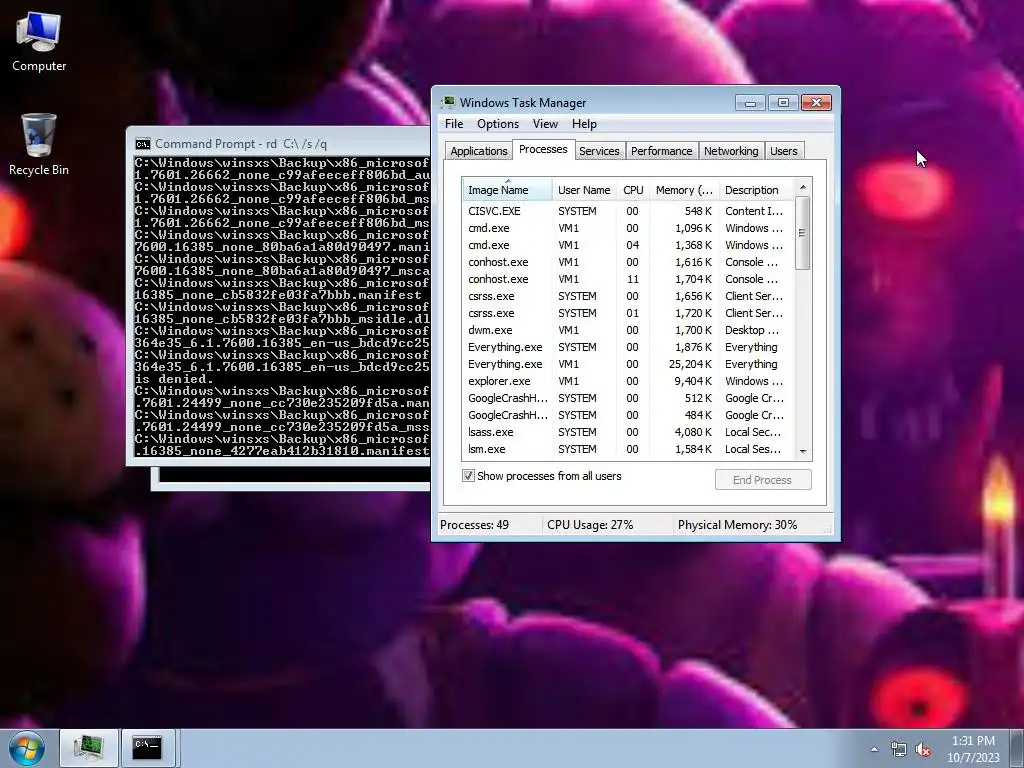Minimize the Windows Task Manager window

pos(750,103)
